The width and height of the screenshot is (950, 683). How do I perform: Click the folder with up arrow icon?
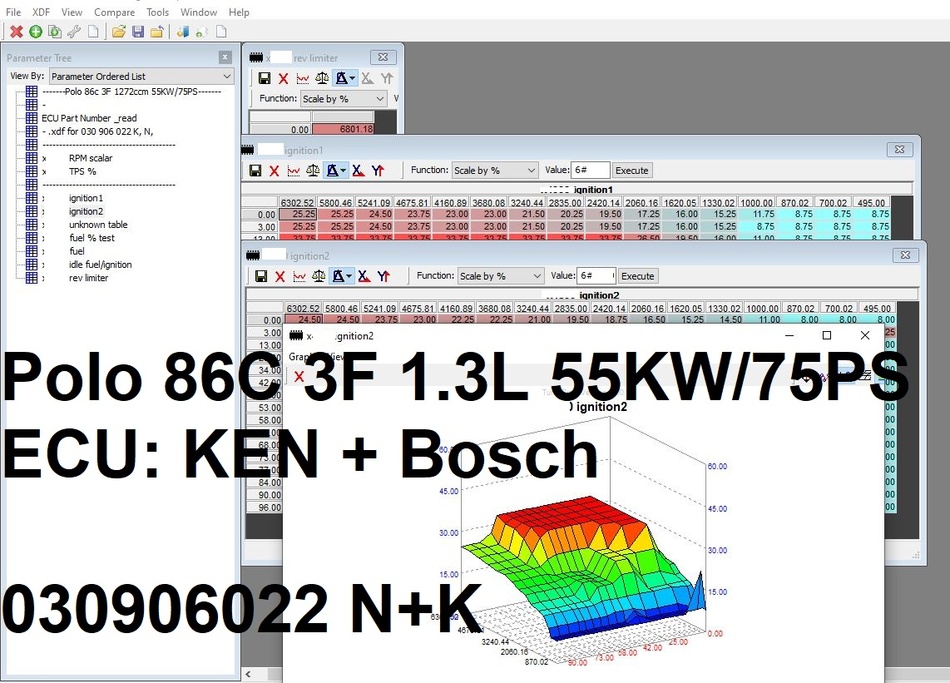click(x=157, y=32)
